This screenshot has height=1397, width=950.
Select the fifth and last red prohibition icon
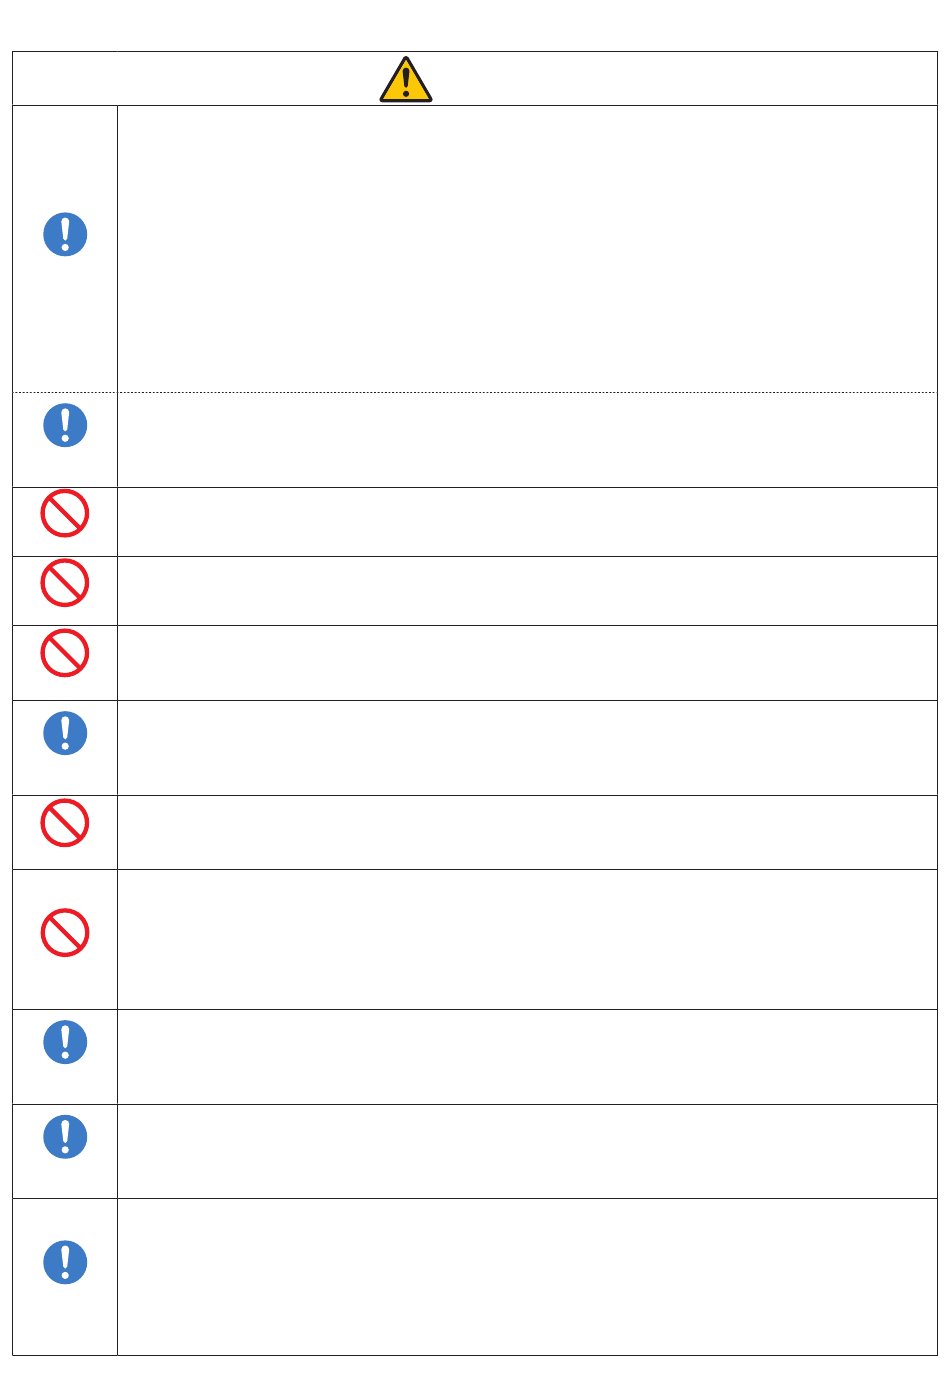point(65,933)
